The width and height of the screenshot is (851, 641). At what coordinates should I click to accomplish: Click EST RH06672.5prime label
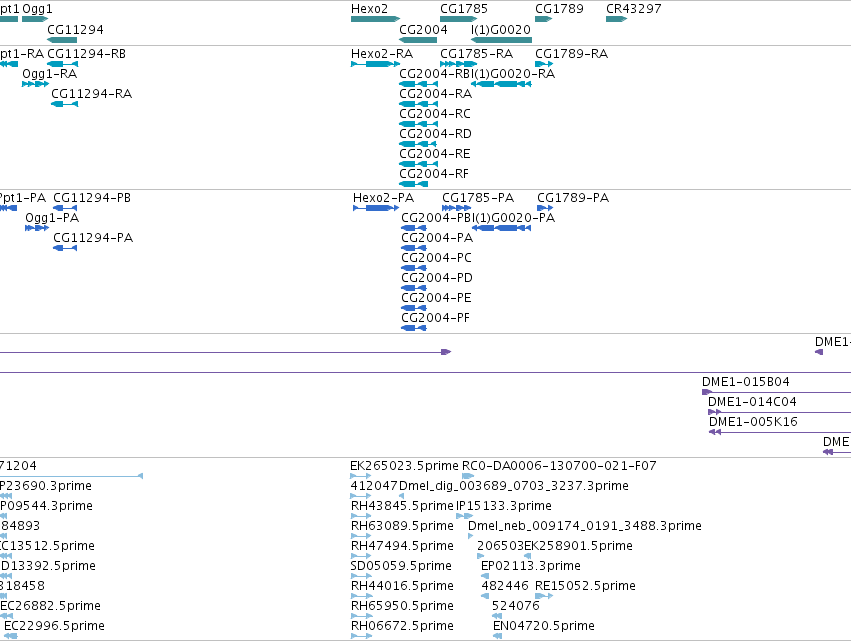click(x=402, y=627)
